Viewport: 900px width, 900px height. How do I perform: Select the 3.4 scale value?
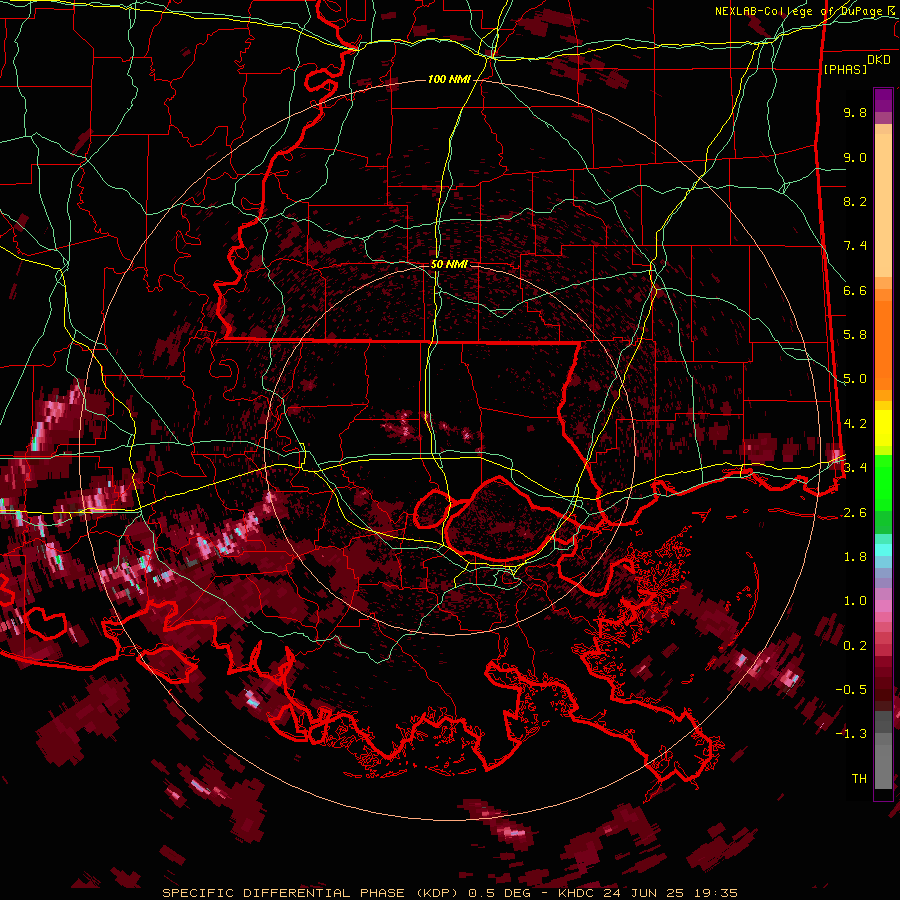pos(855,467)
